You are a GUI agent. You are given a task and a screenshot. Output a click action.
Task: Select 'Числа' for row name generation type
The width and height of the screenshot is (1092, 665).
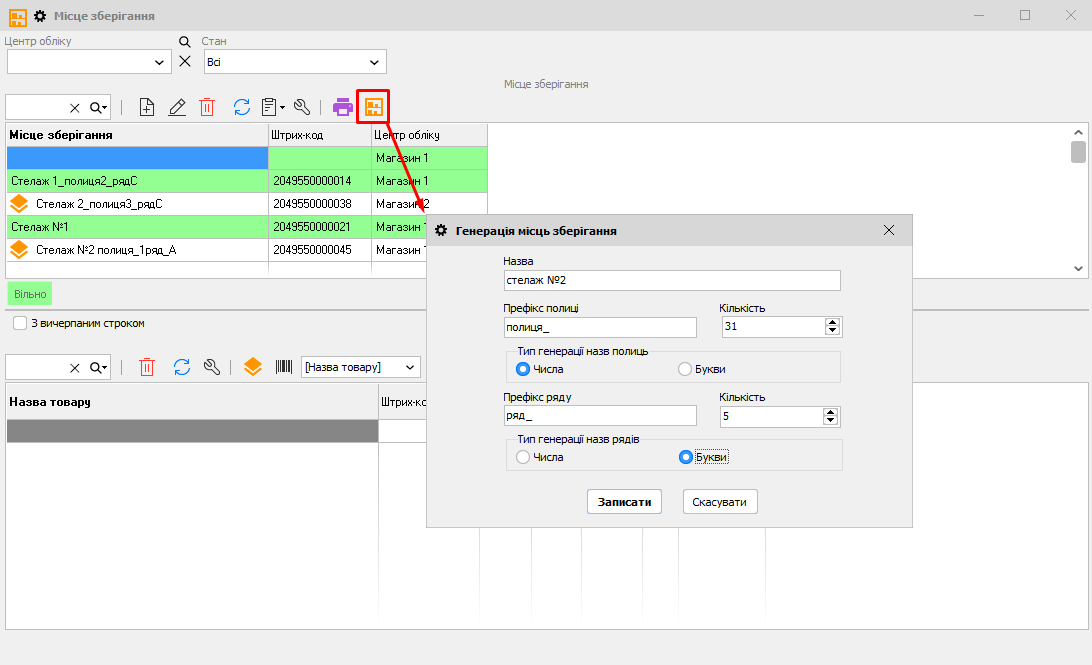click(x=523, y=457)
